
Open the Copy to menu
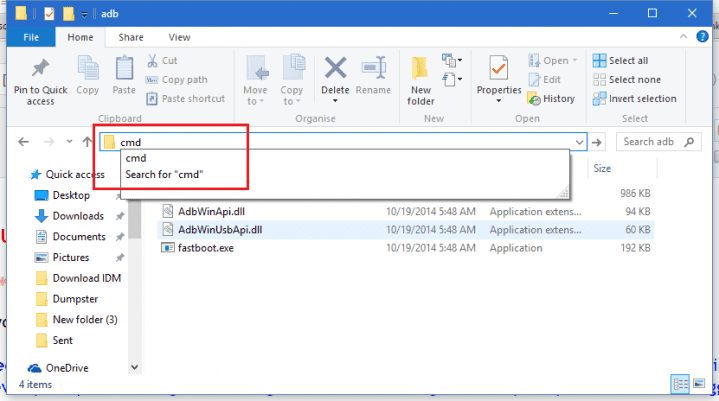[292, 80]
